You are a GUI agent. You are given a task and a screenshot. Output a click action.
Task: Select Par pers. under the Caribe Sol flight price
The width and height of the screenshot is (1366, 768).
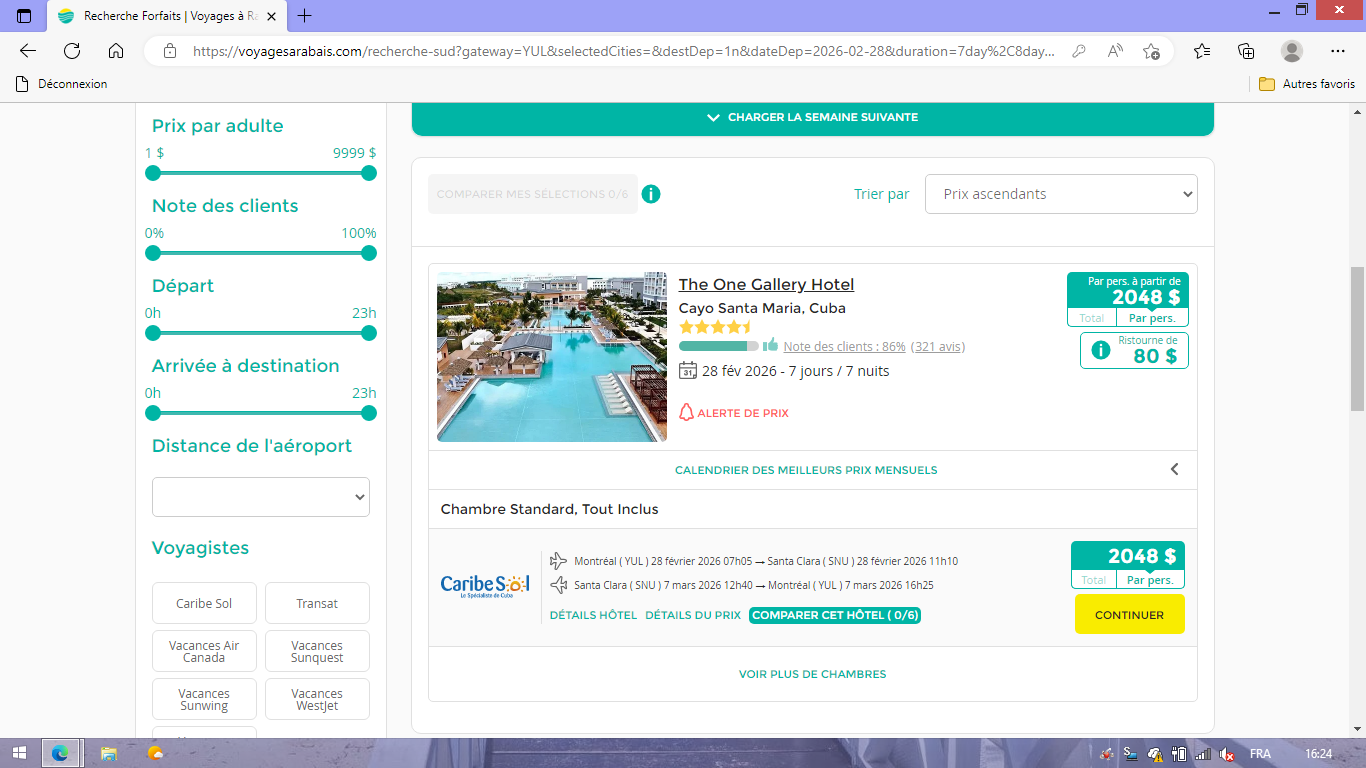(x=1150, y=580)
